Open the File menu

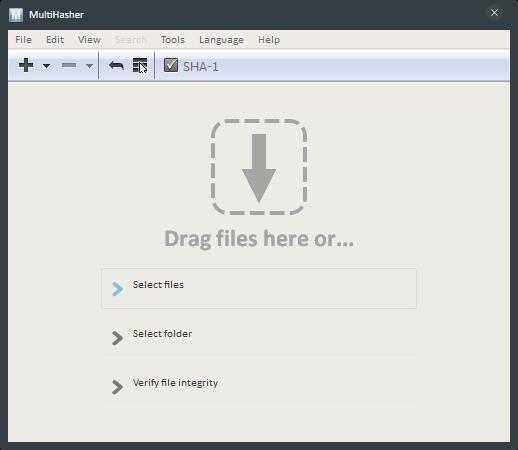(23, 40)
